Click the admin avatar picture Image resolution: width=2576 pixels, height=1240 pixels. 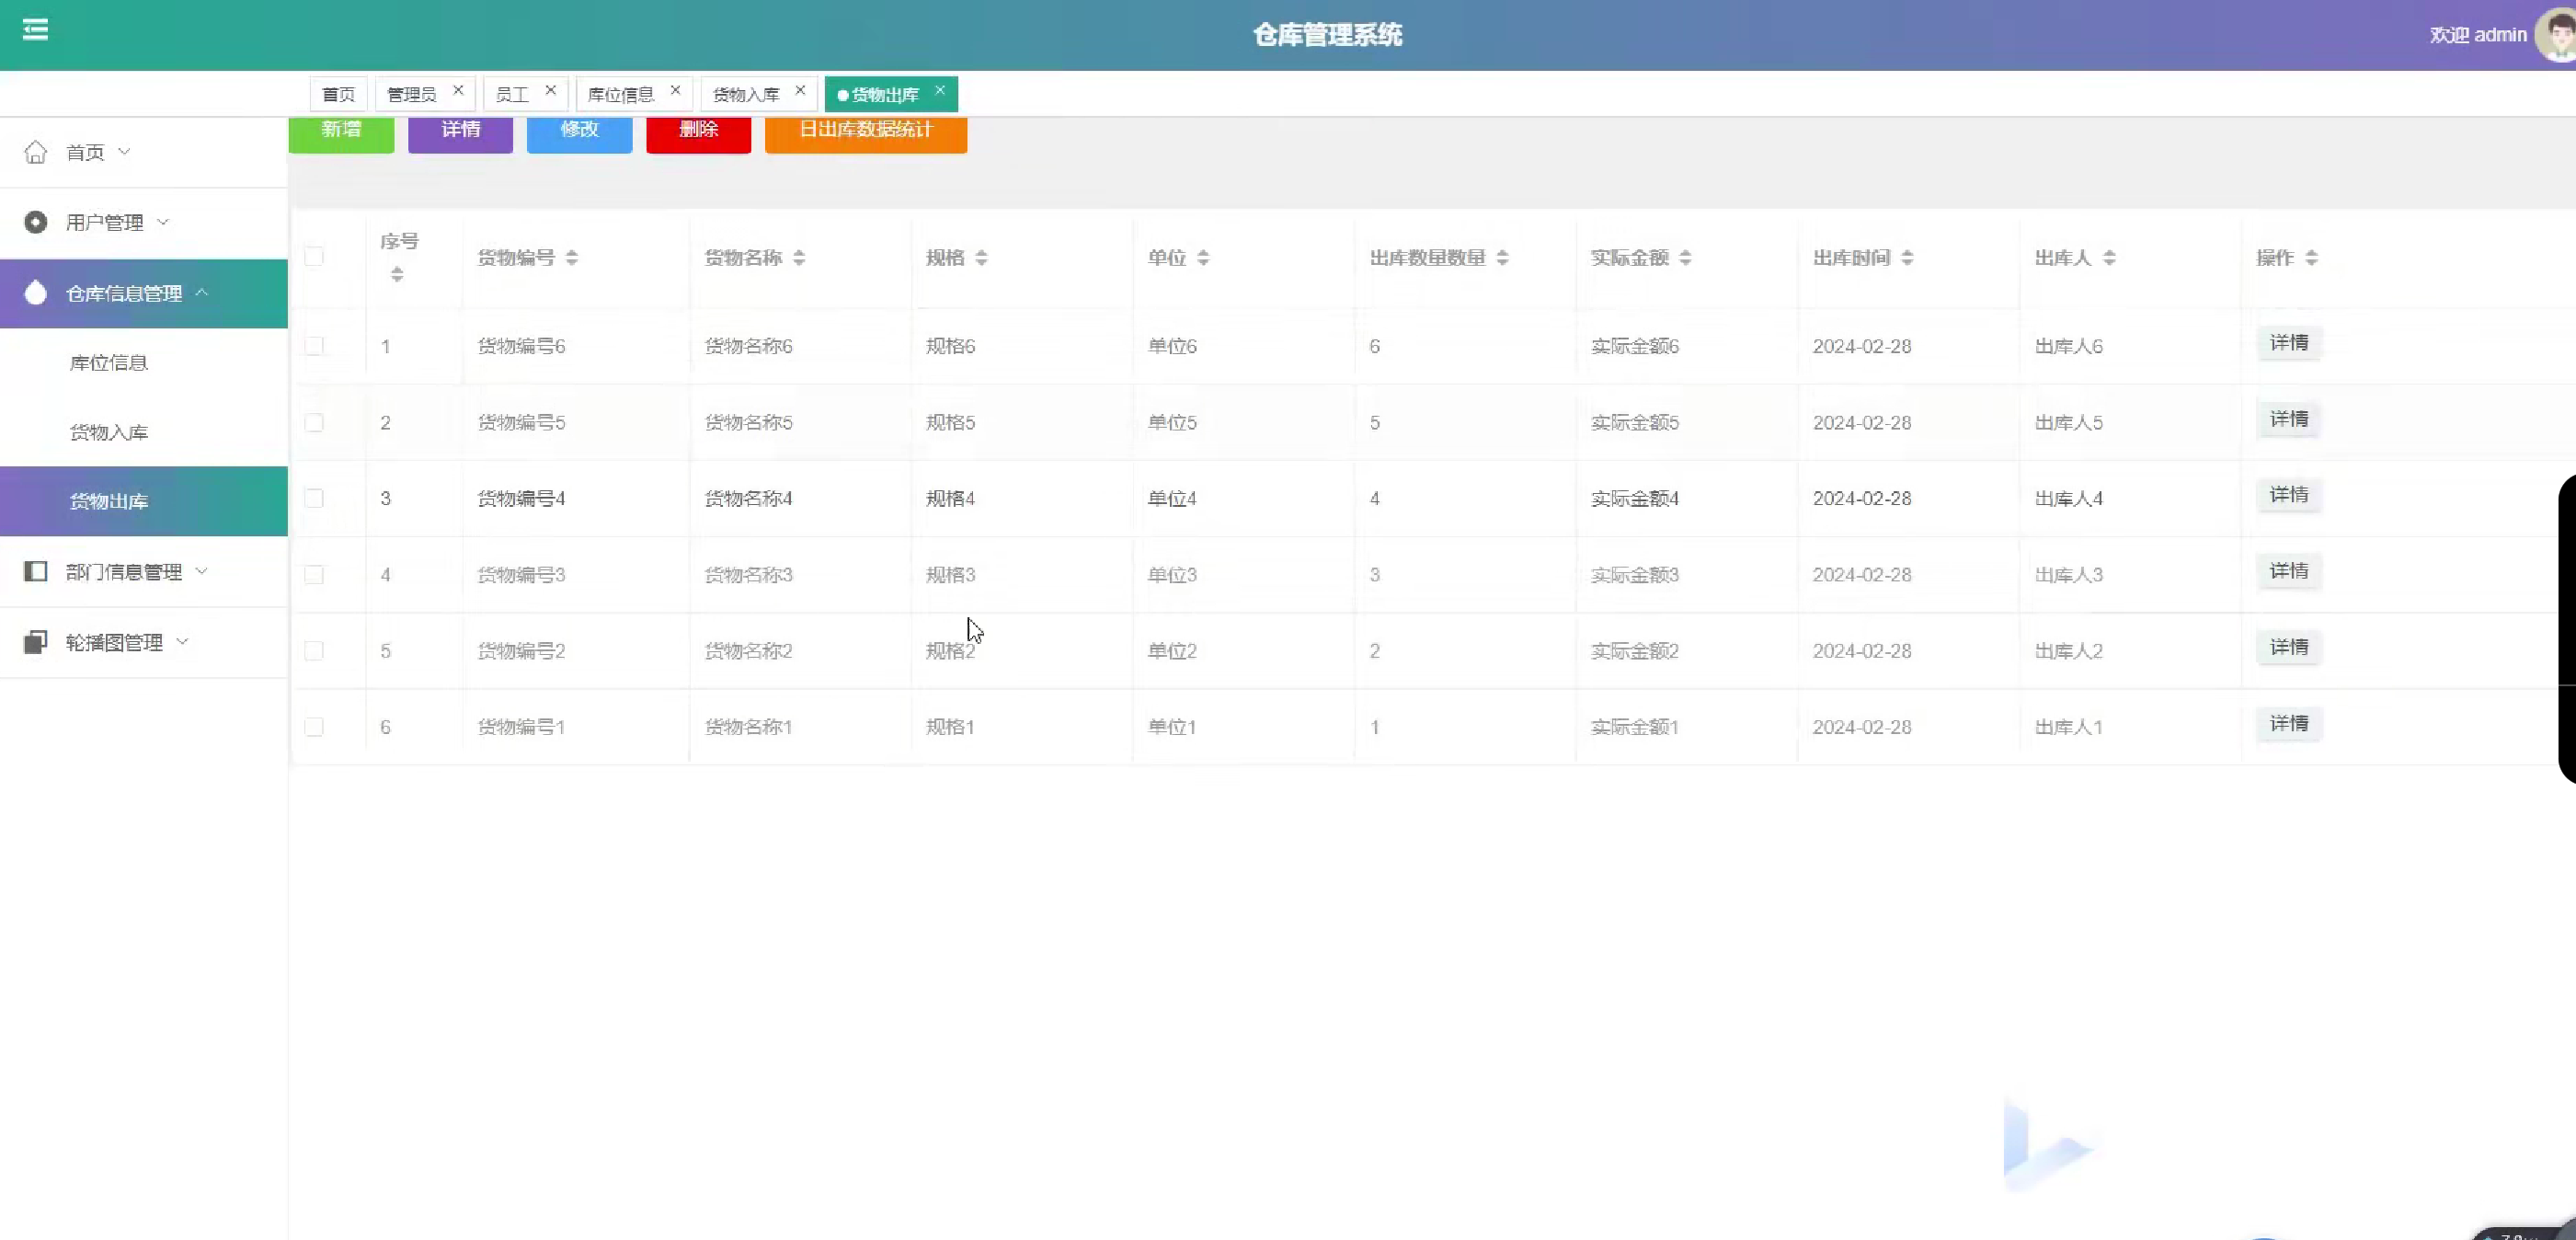(2556, 36)
